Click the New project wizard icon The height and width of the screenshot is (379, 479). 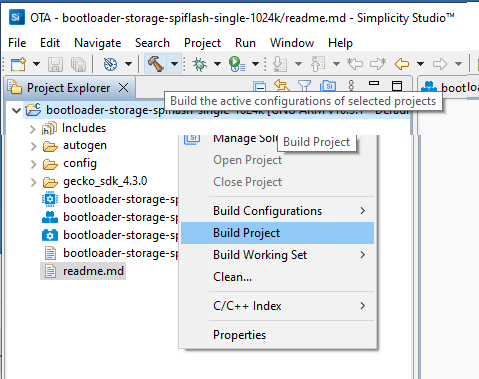click(x=18, y=64)
